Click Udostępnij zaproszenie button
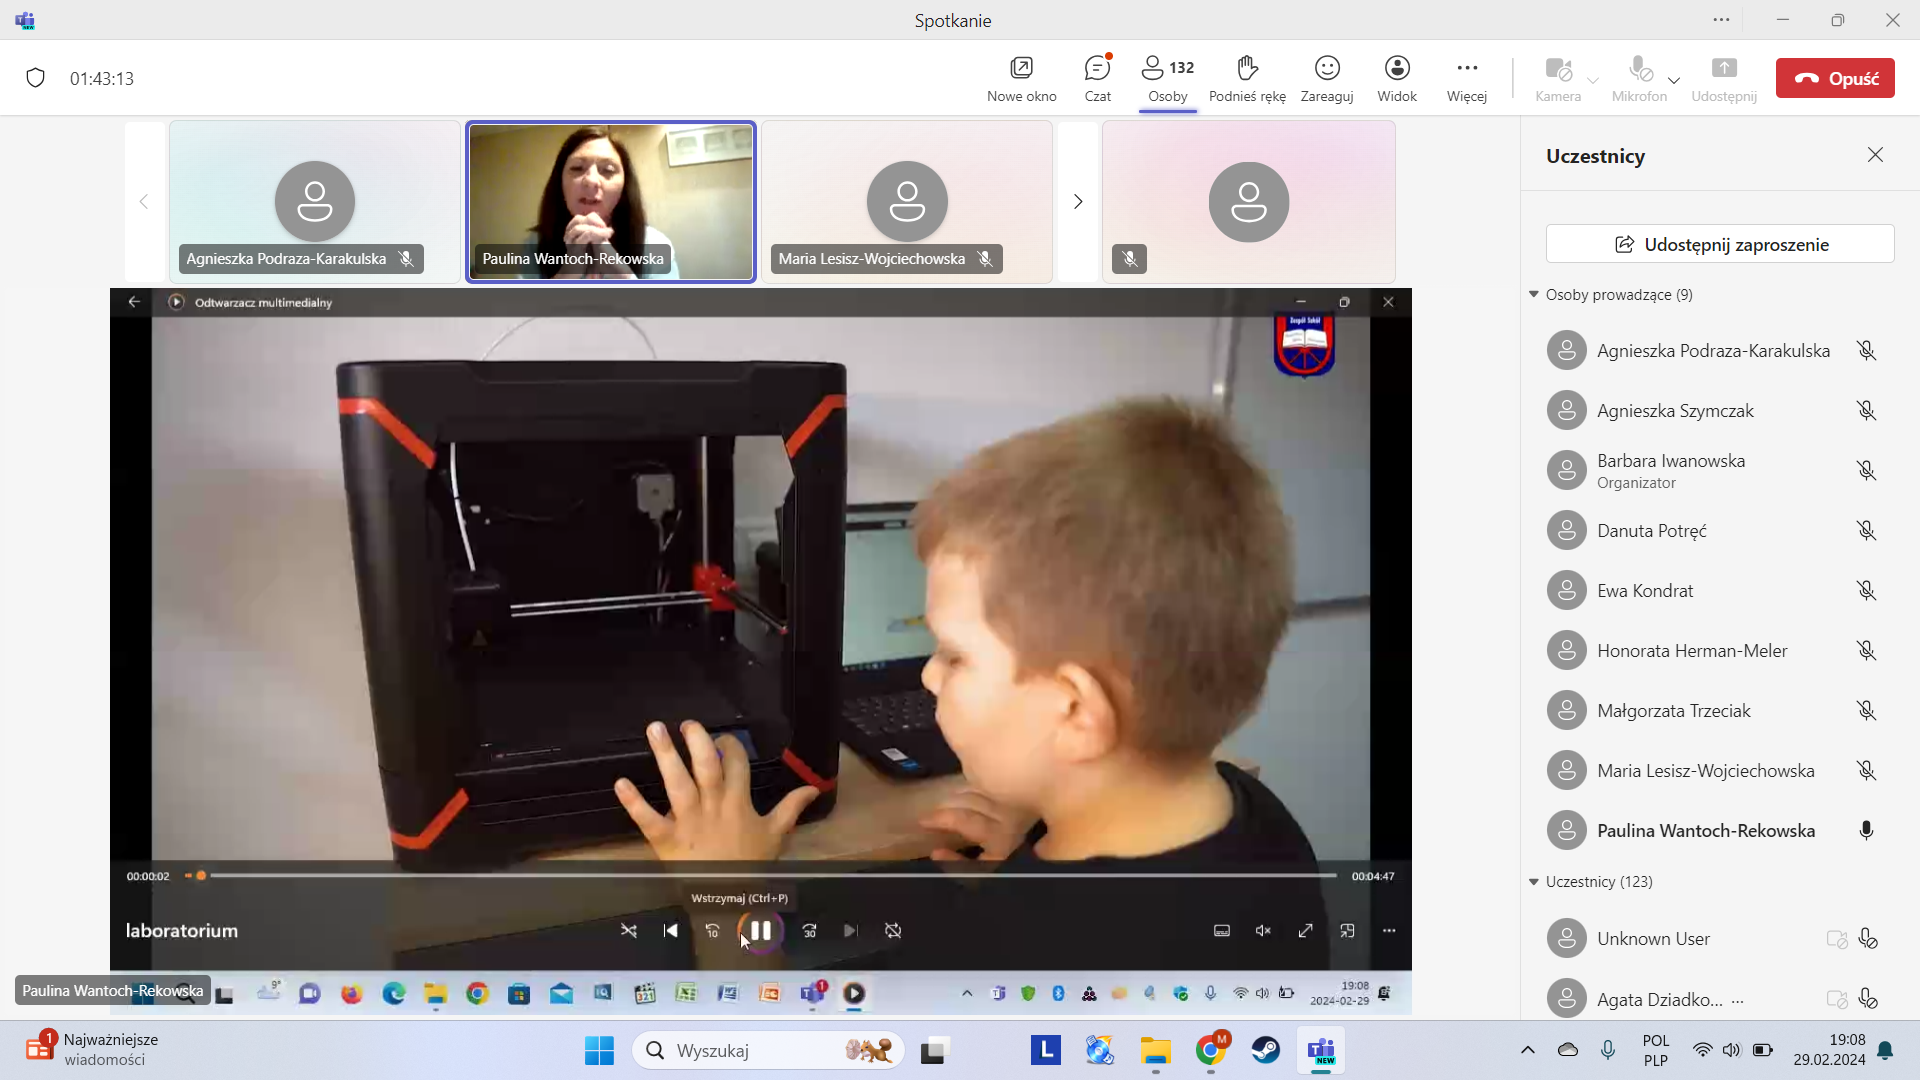 1720,244
